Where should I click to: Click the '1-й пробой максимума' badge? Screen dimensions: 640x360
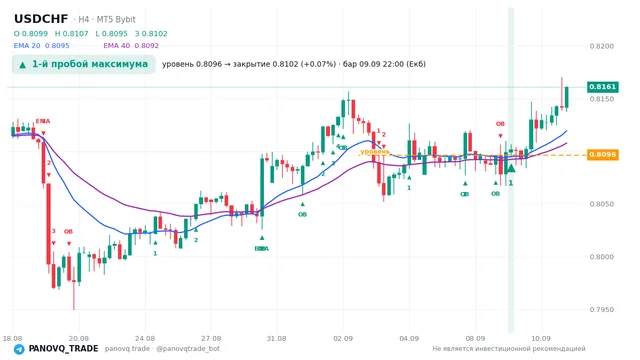click(84, 64)
